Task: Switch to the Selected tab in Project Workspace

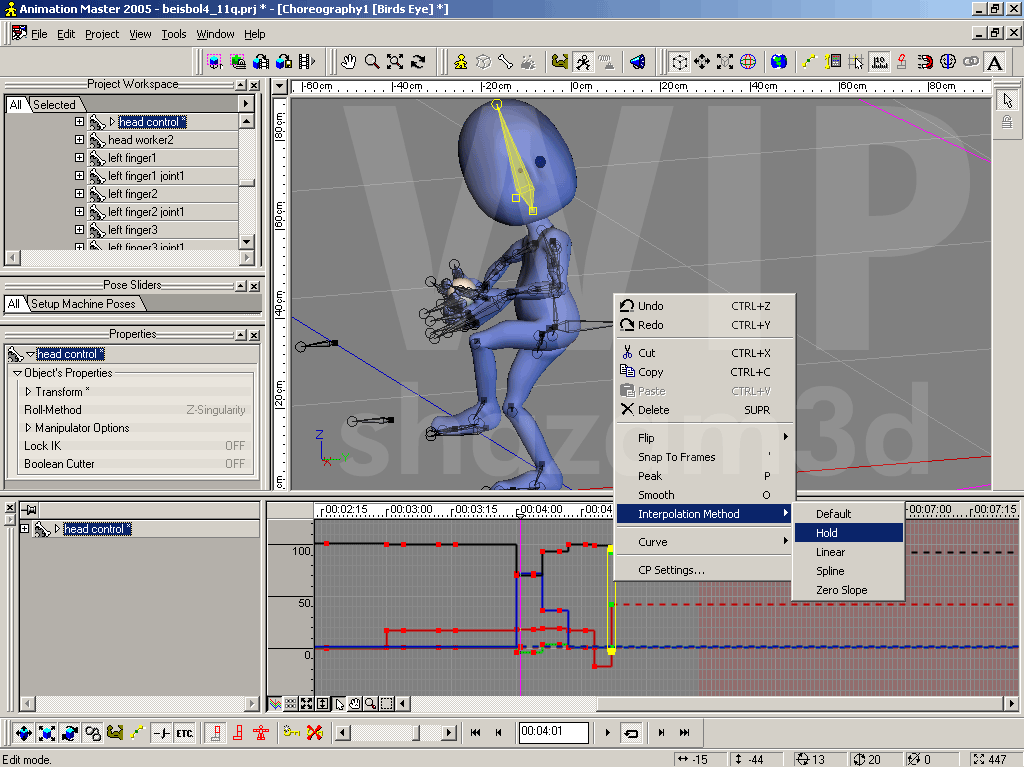Action: (x=54, y=104)
